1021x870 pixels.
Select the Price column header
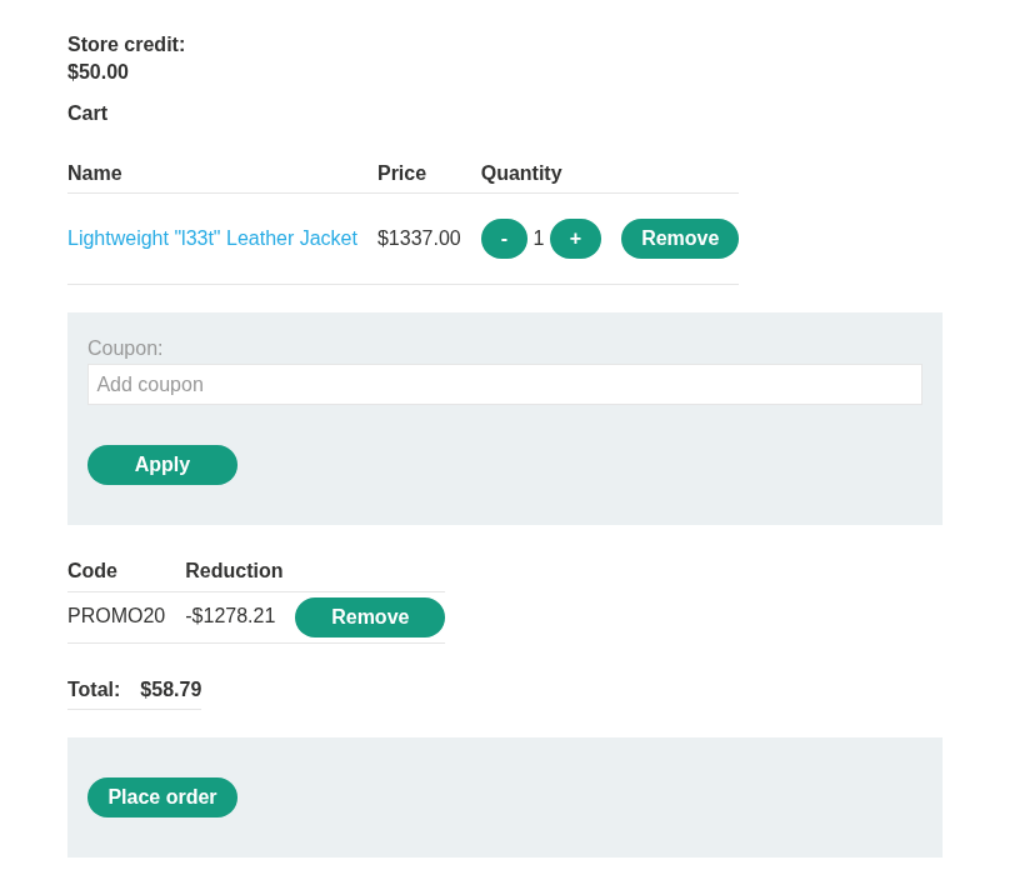[401, 173]
